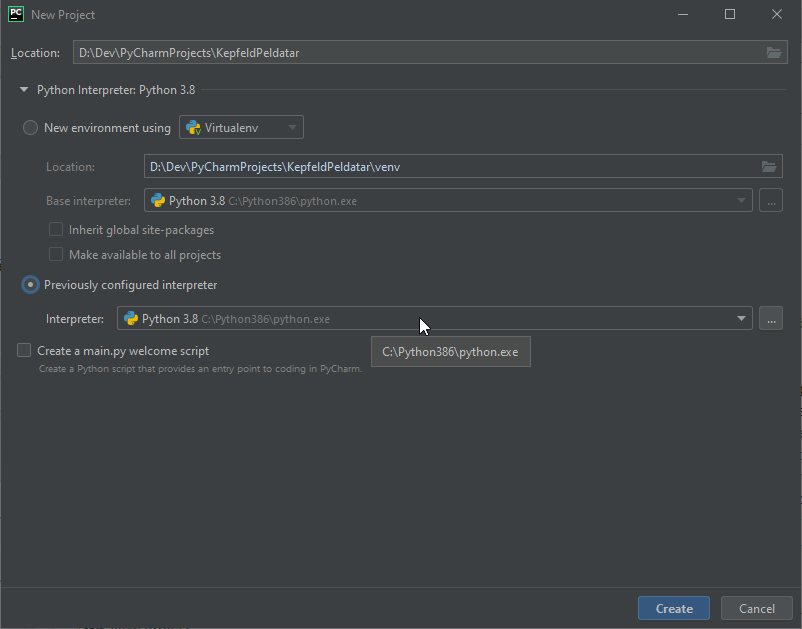Click the Create button
802x629 pixels.
pos(674,609)
